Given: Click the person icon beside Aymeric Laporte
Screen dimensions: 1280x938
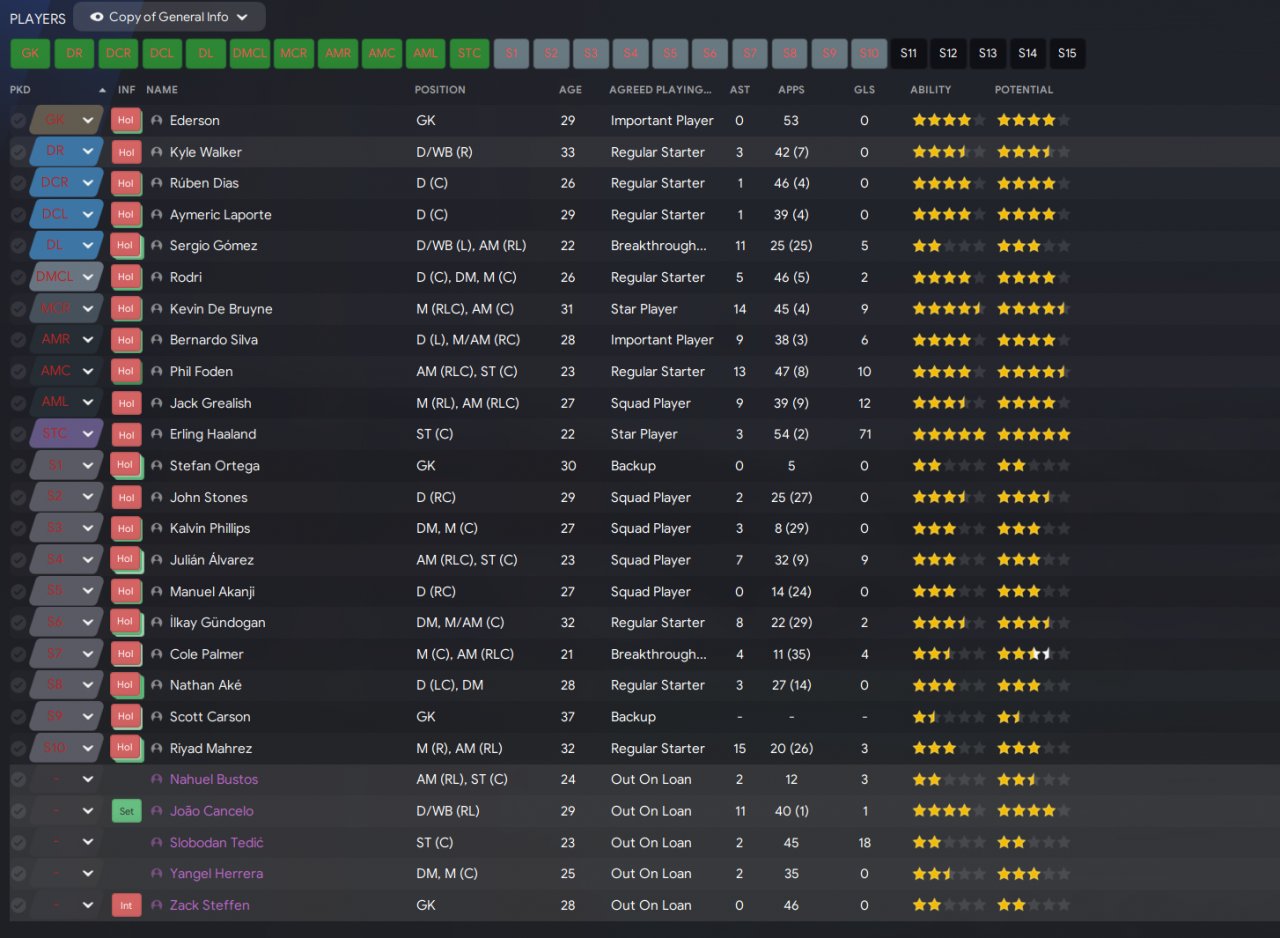Looking at the screenshot, I should pos(157,215).
